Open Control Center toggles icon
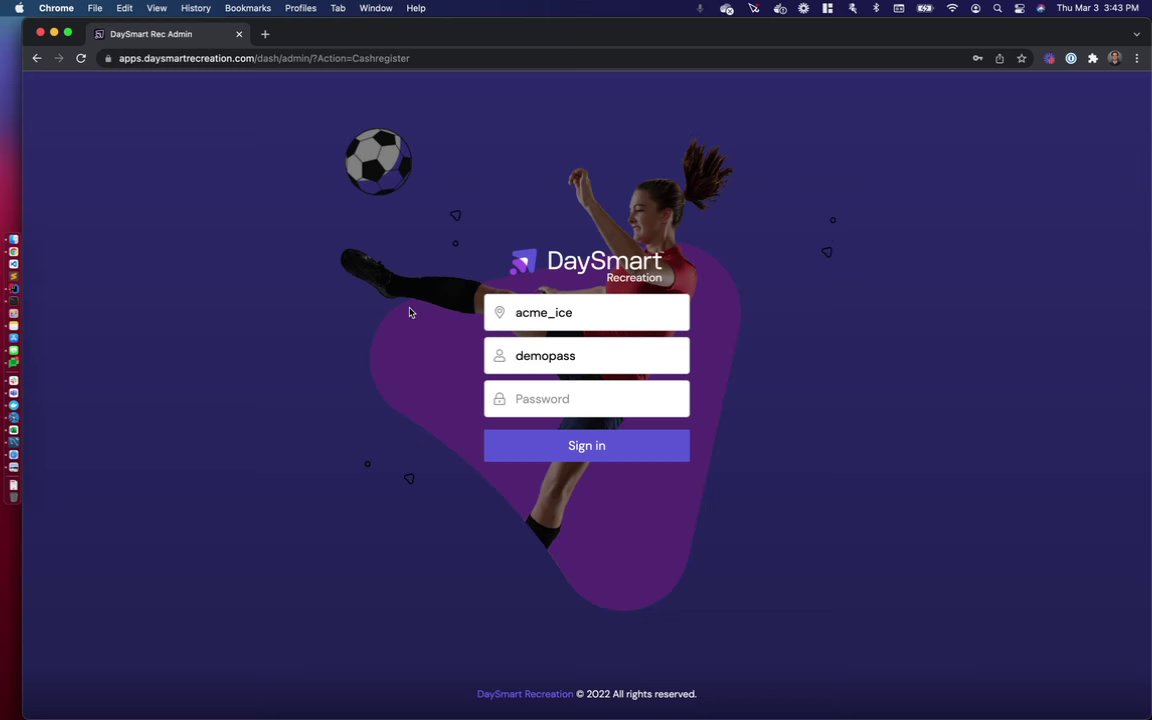The height and width of the screenshot is (720, 1152). 1019,8
